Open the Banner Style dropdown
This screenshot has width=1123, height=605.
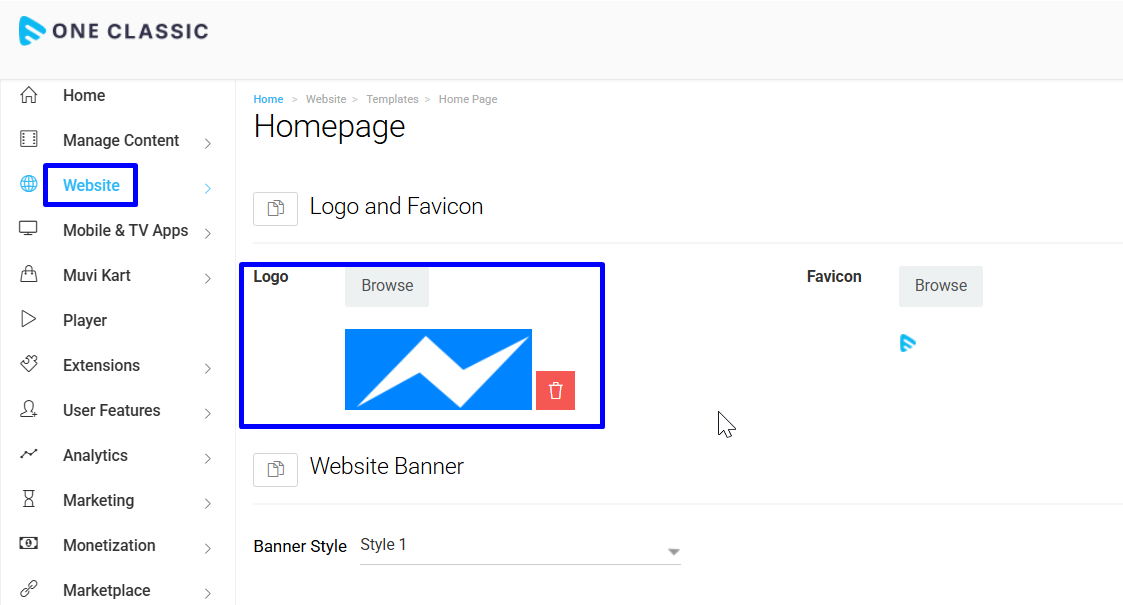pos(520,547)
